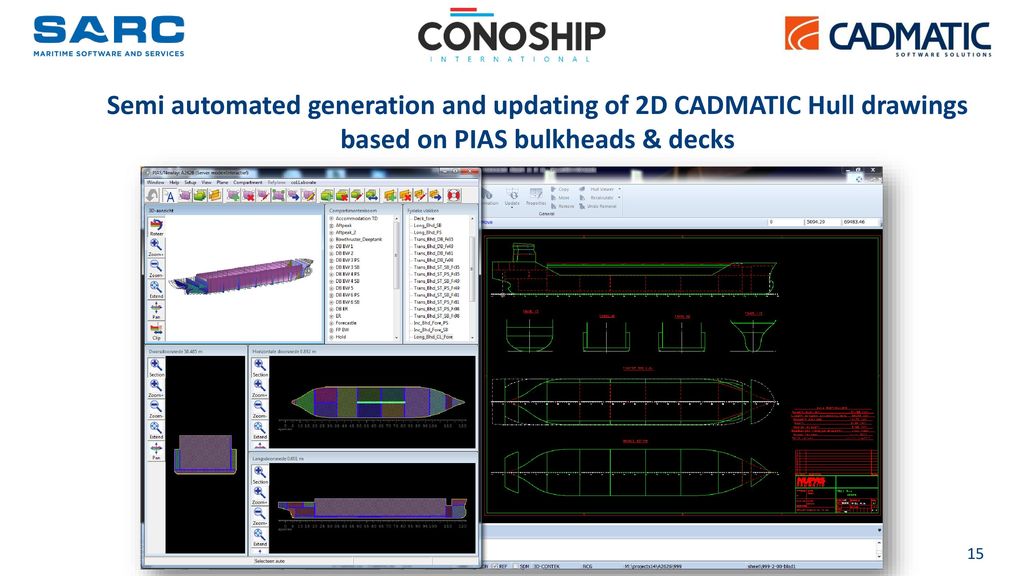Click Section in the Horizontale doorsnede panel
1024x576 pixels.
click(260, 368)
